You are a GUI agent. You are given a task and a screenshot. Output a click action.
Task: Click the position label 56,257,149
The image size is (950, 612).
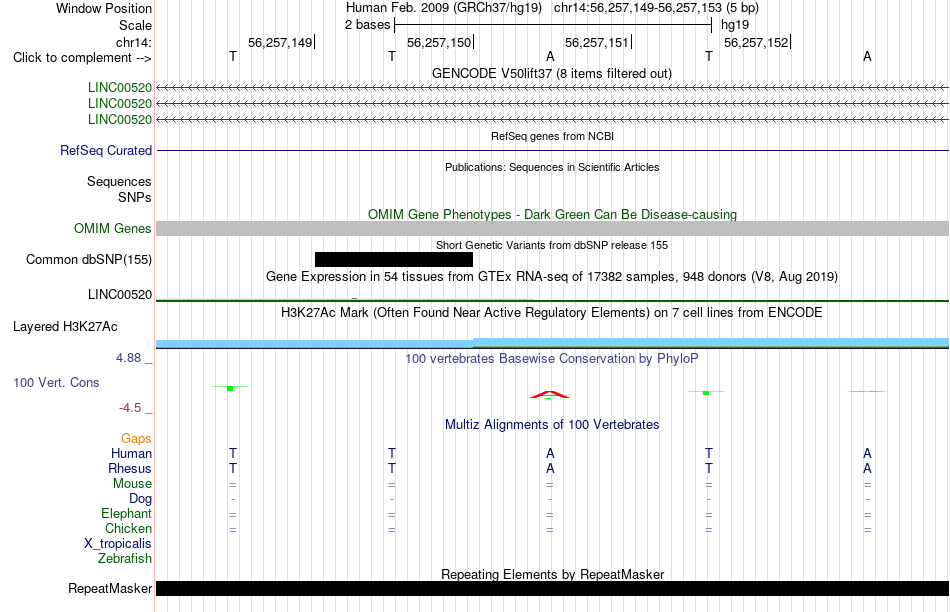click(280, 42)
